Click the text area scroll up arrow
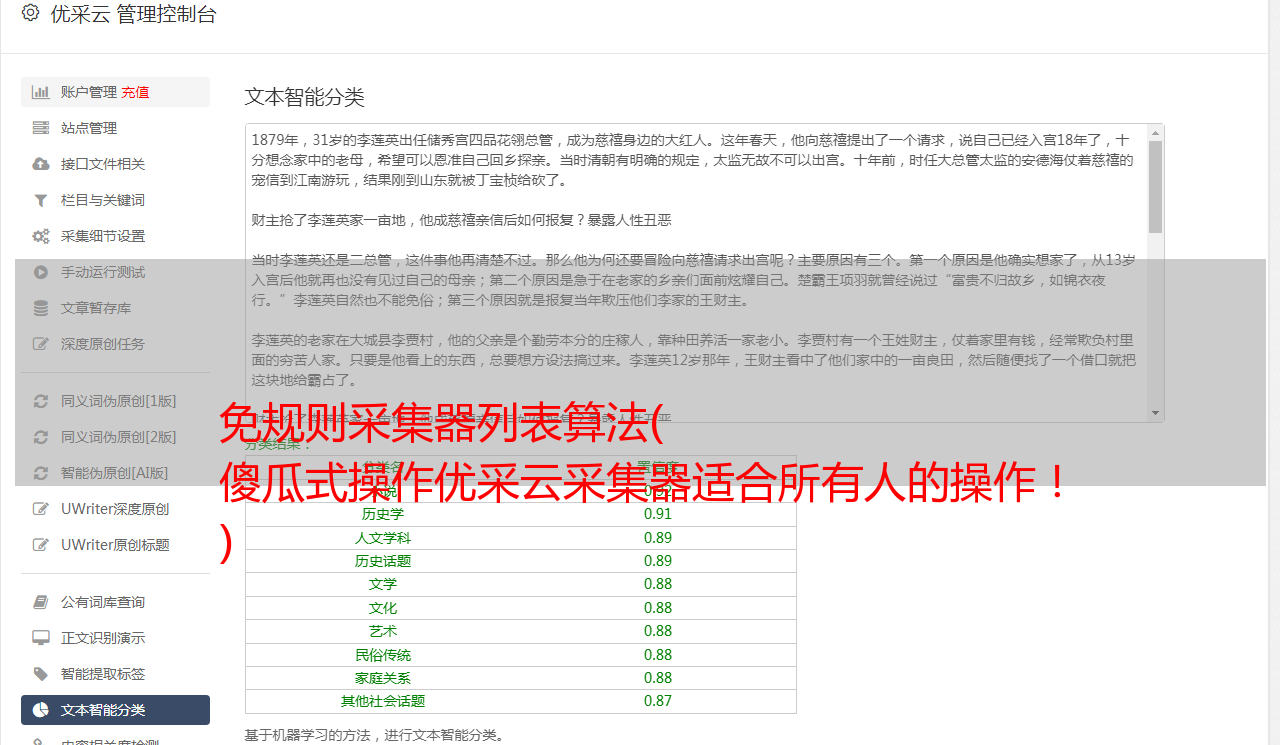Screen dimensions: 1280x745 pyautogui.click(x=1156, y=133)
